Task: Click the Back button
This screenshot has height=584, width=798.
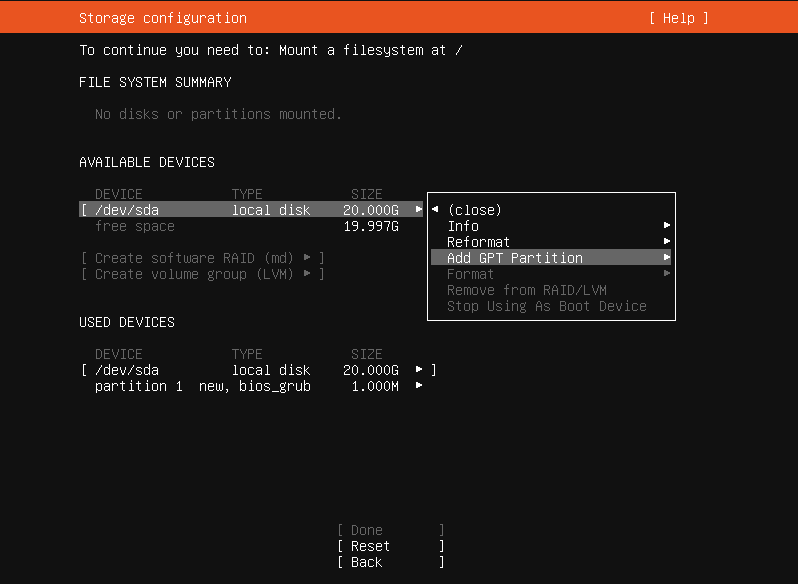Action: click(390, 562)
